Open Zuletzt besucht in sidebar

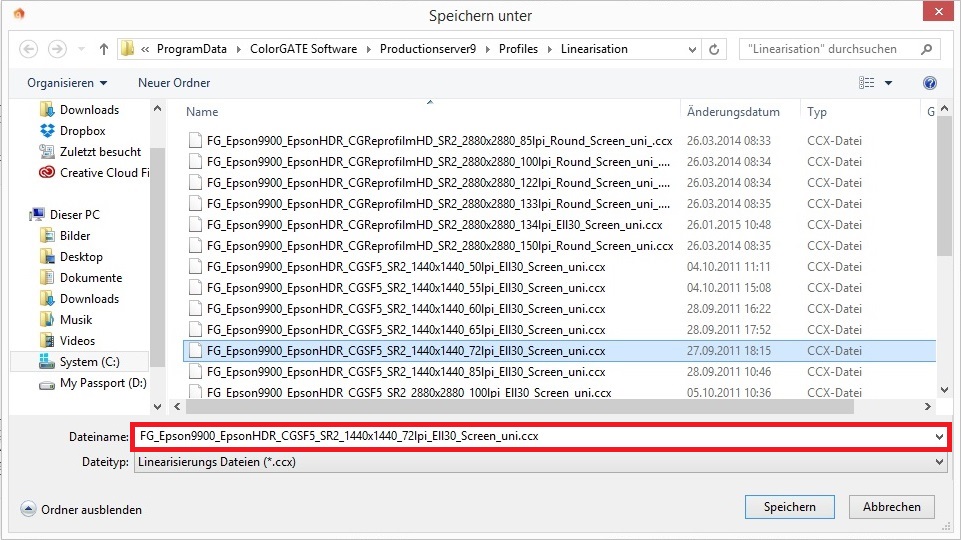tap(100, 152)
